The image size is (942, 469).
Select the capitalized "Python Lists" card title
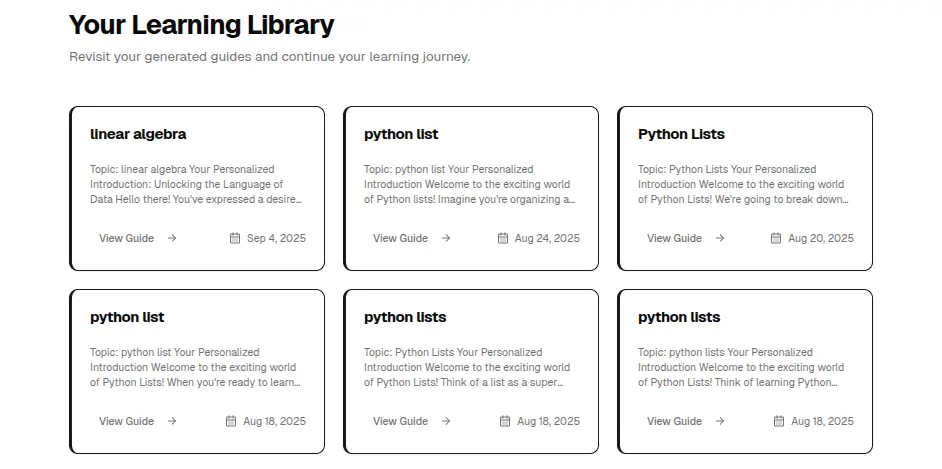pyautogui.click(x=681, y=134)
